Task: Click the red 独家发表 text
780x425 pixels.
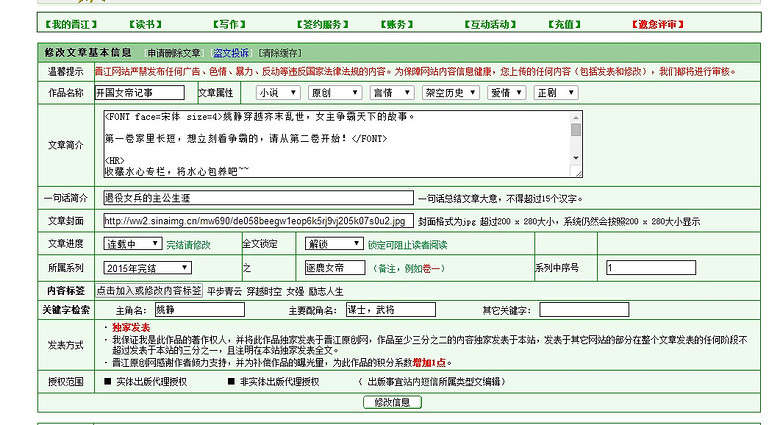Action: click(131, 327)
